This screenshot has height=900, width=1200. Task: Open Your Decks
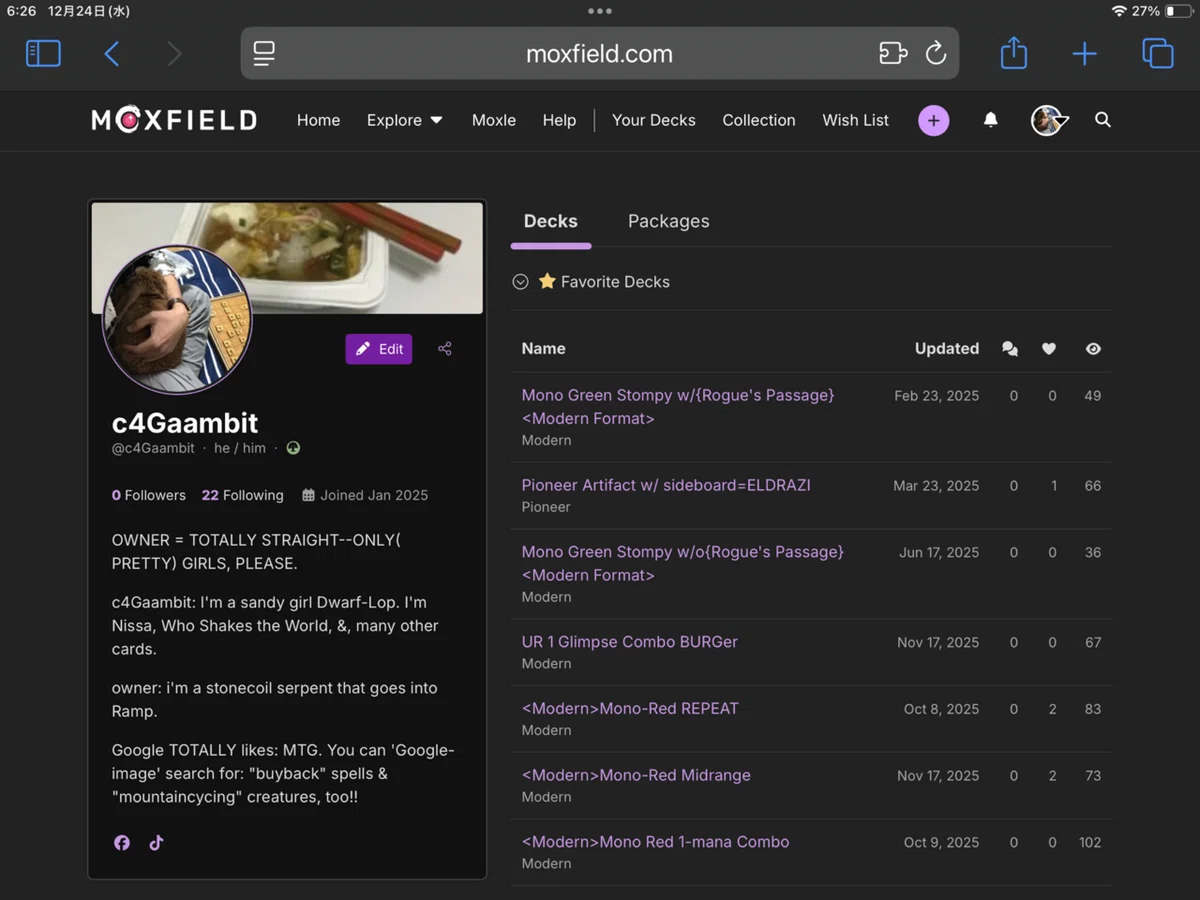click(x=653, y=120)
